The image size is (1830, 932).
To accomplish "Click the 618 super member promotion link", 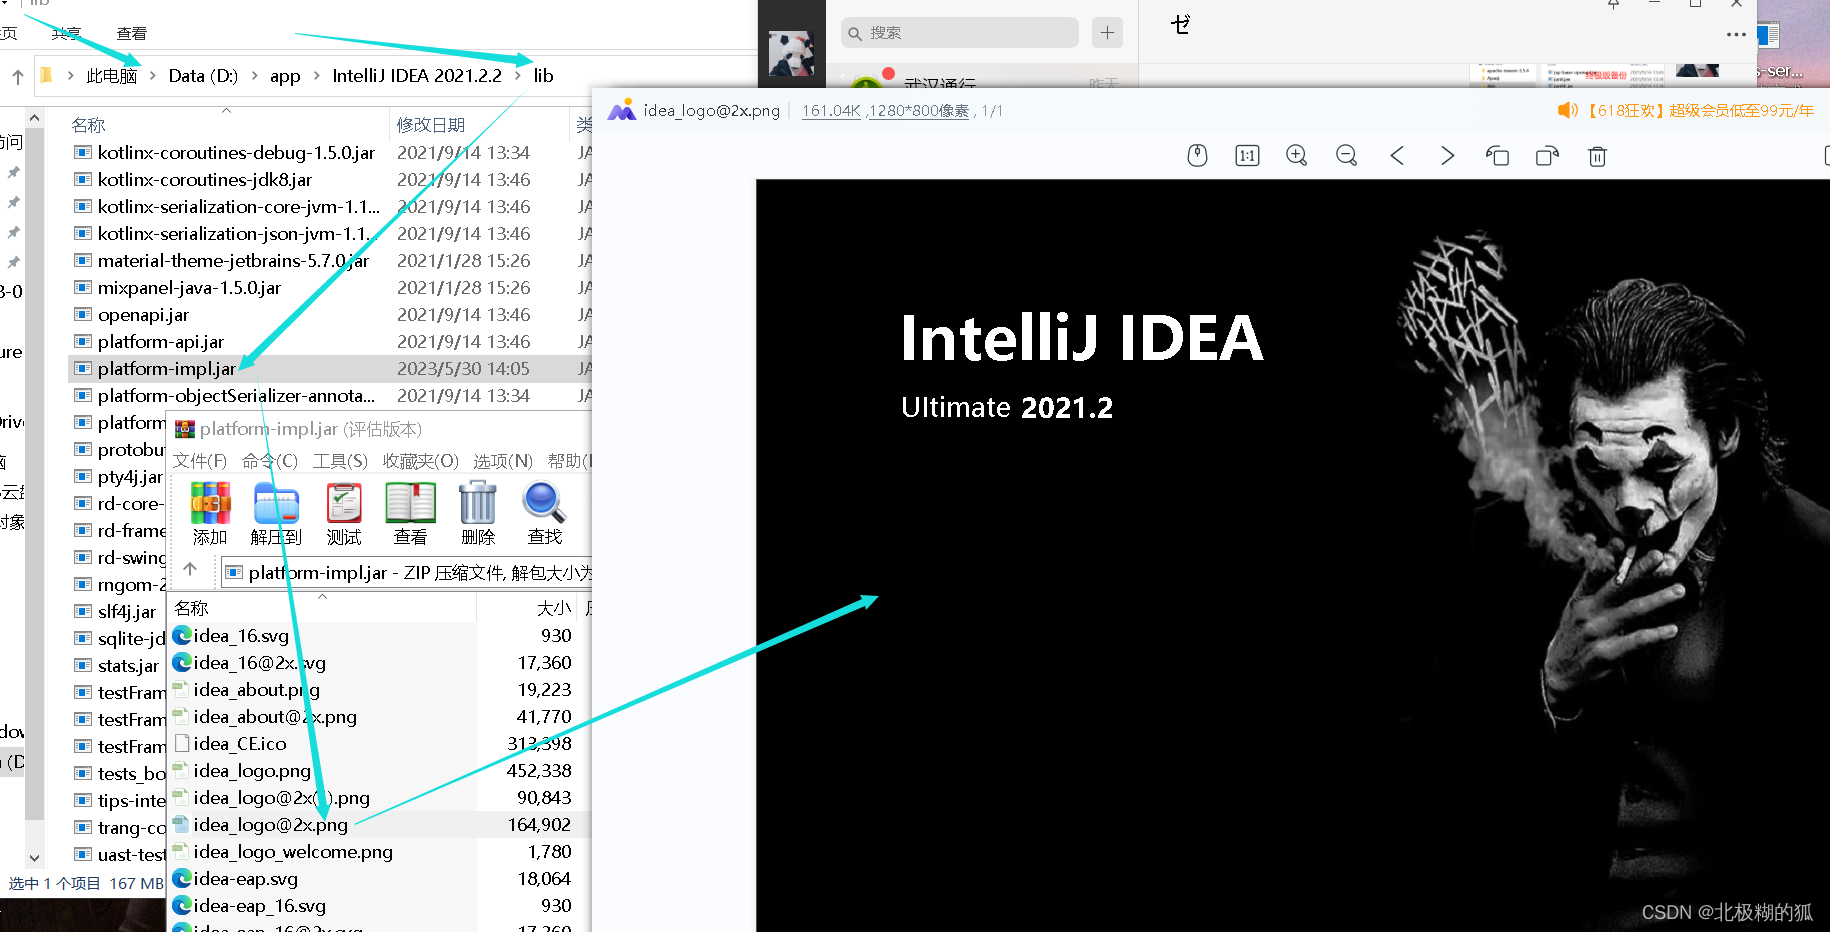I will 1700,110.
